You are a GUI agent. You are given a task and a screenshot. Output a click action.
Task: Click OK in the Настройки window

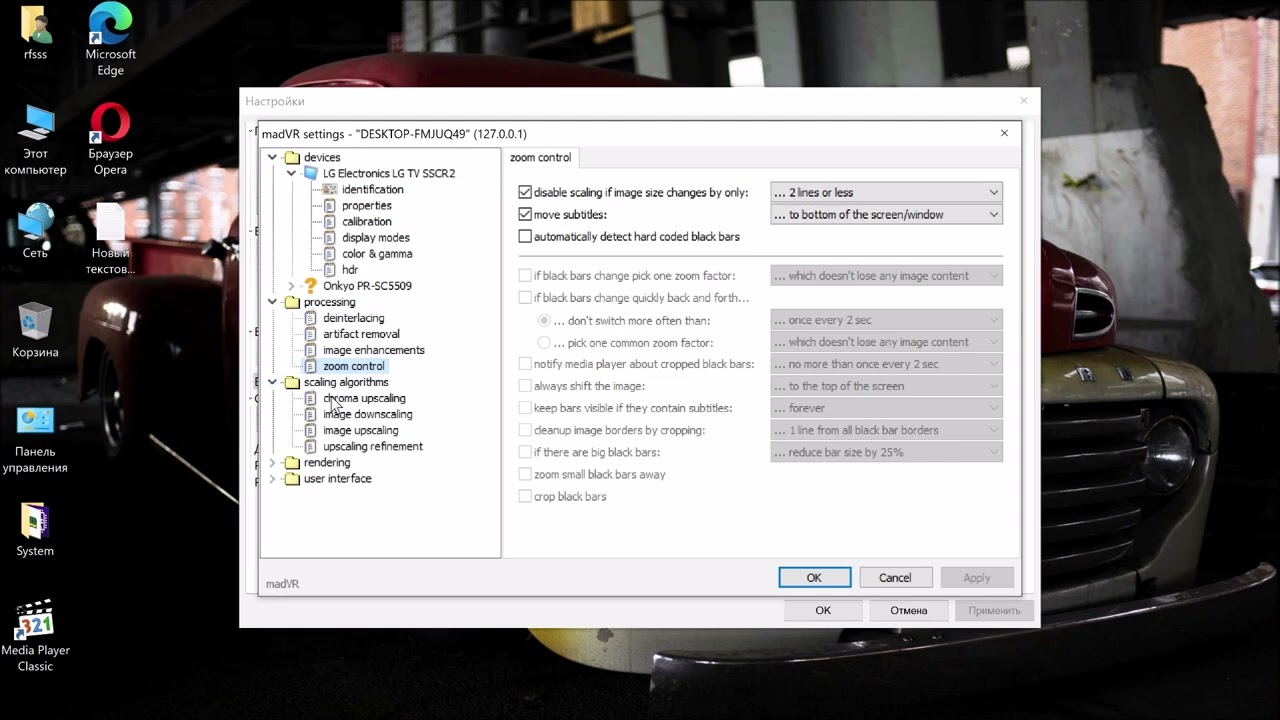click(x=823, y=610)
